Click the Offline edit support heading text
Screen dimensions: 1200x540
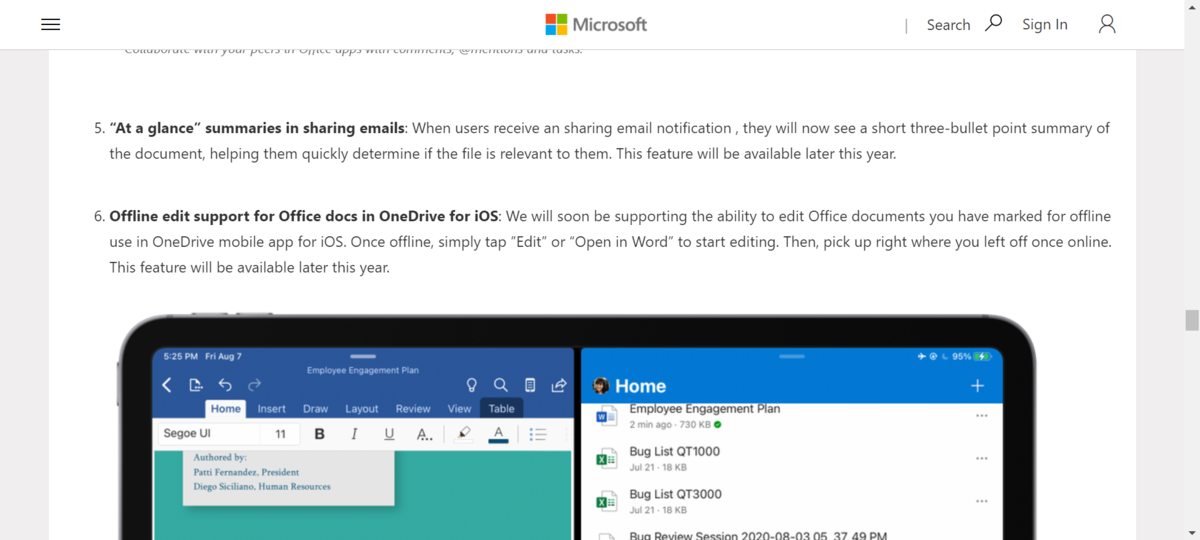pos(303,216)
